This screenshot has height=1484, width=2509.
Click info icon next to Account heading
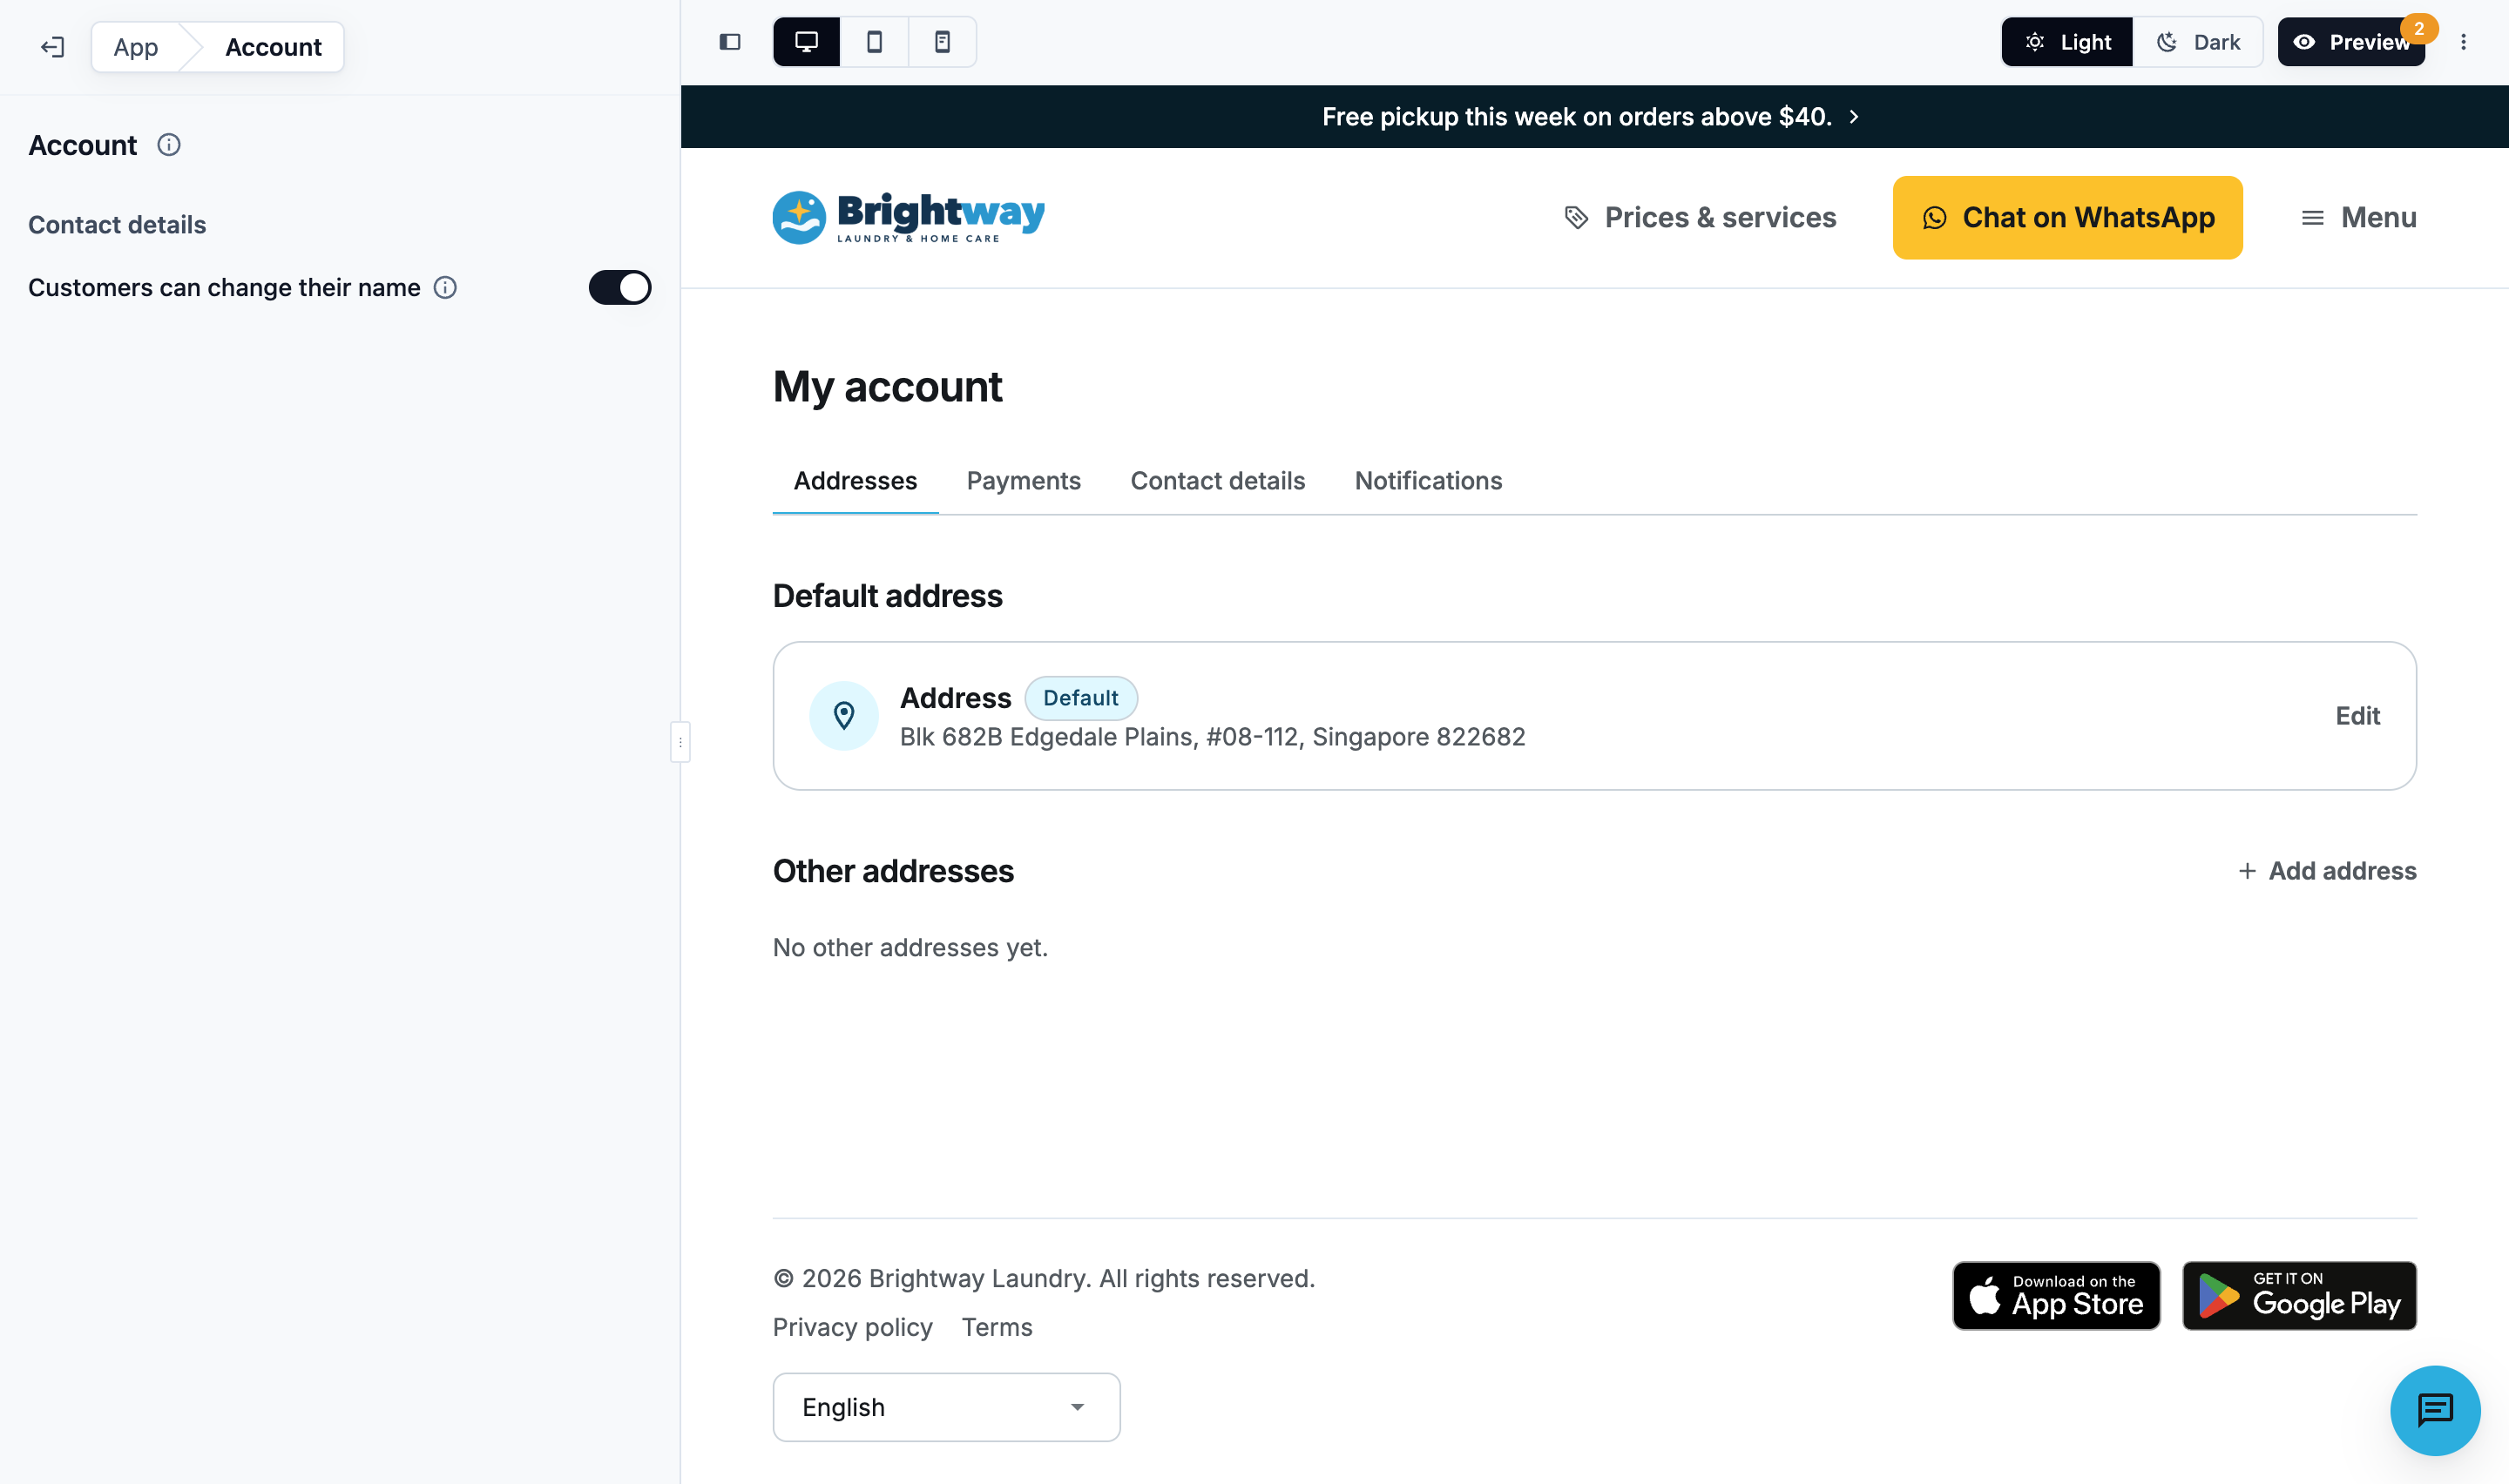[x=169, y=145]
